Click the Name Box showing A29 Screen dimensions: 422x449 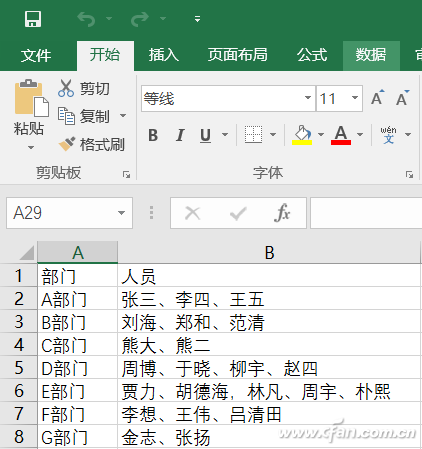point(62,213)
